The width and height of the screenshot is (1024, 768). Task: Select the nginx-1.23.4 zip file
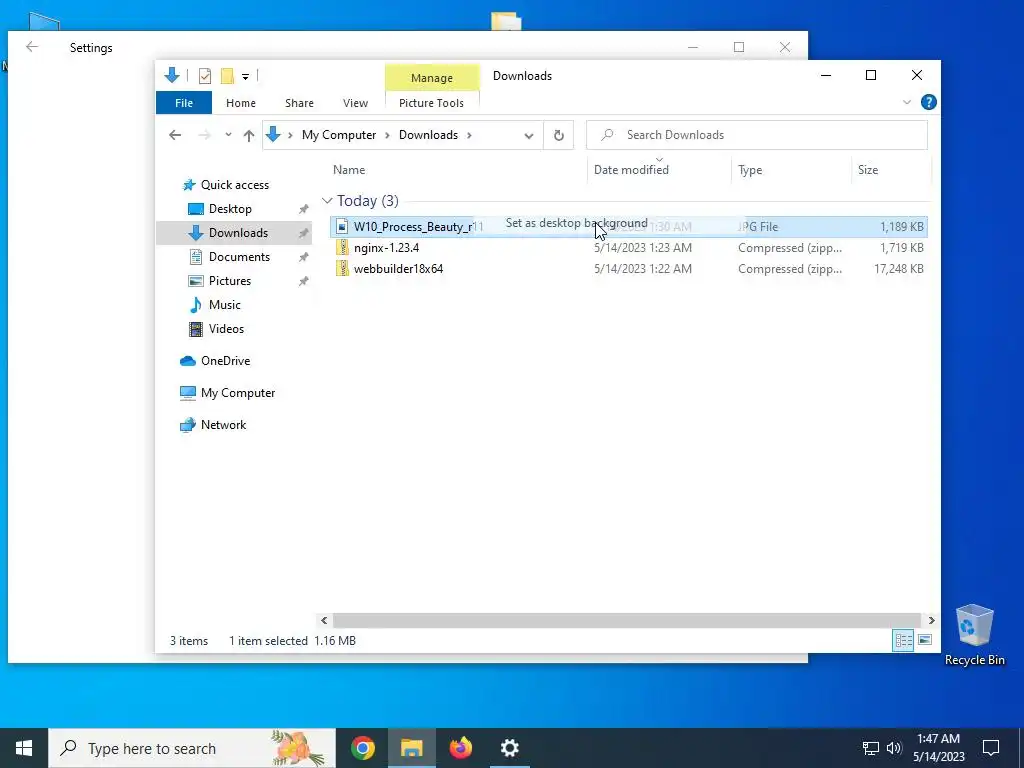(x=628, y=248)
